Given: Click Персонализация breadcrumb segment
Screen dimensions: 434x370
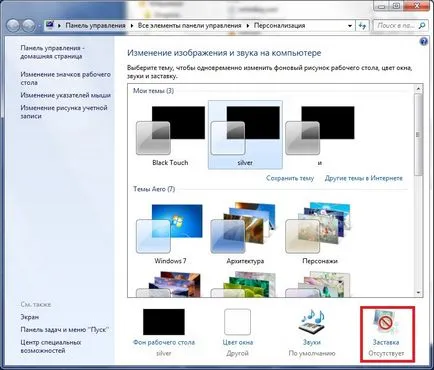Looking at the screenshot, I should (x=279, y=25).
